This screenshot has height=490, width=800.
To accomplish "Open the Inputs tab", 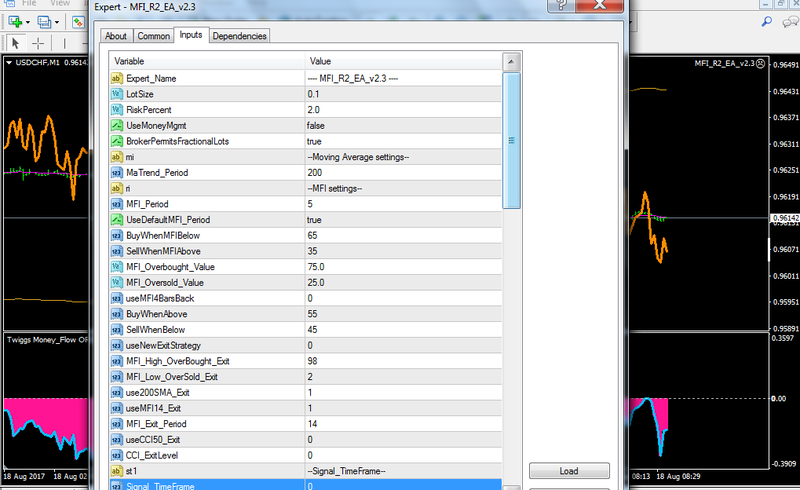I will (191, 35).
